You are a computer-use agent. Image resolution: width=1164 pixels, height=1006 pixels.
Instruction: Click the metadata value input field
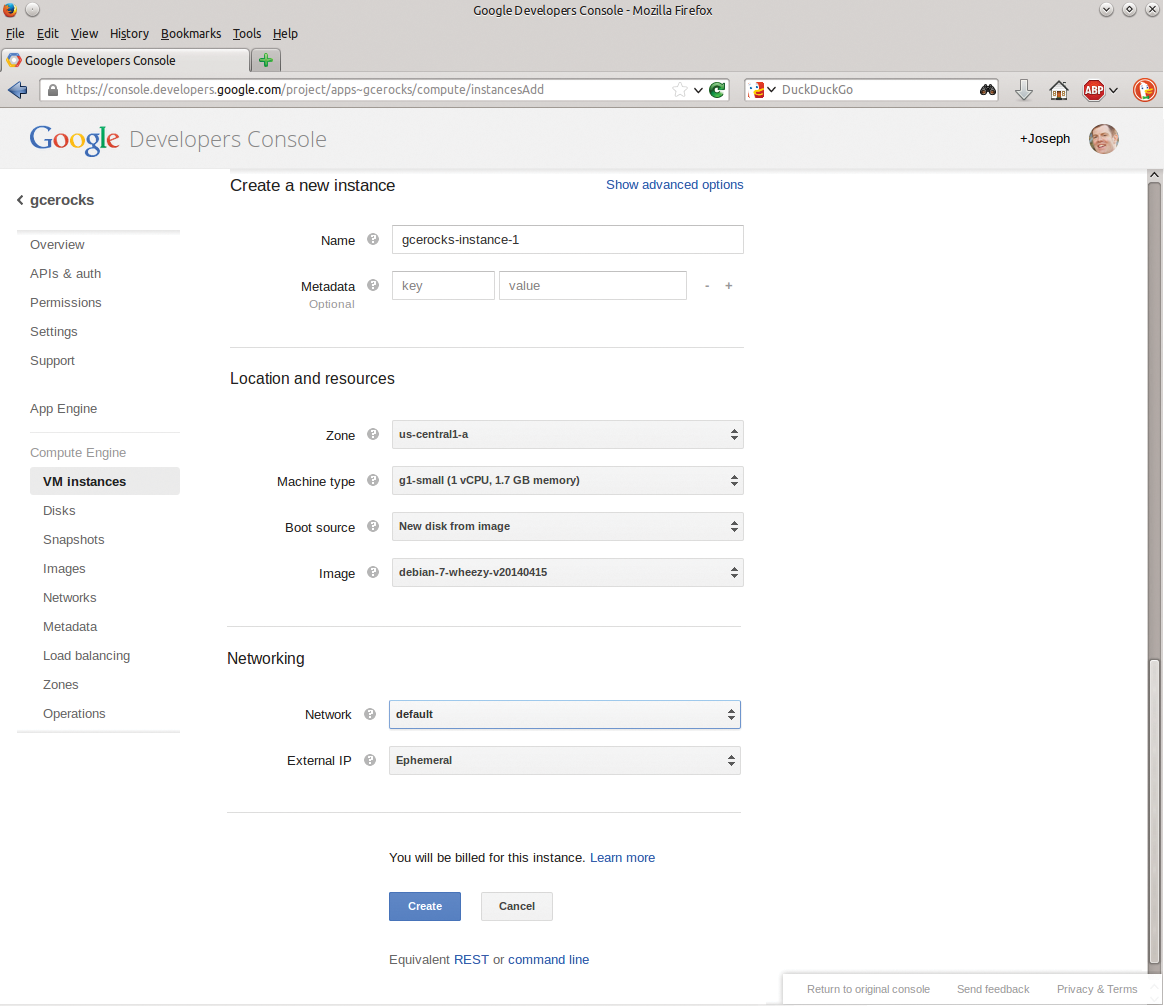[x=592, y=285]
